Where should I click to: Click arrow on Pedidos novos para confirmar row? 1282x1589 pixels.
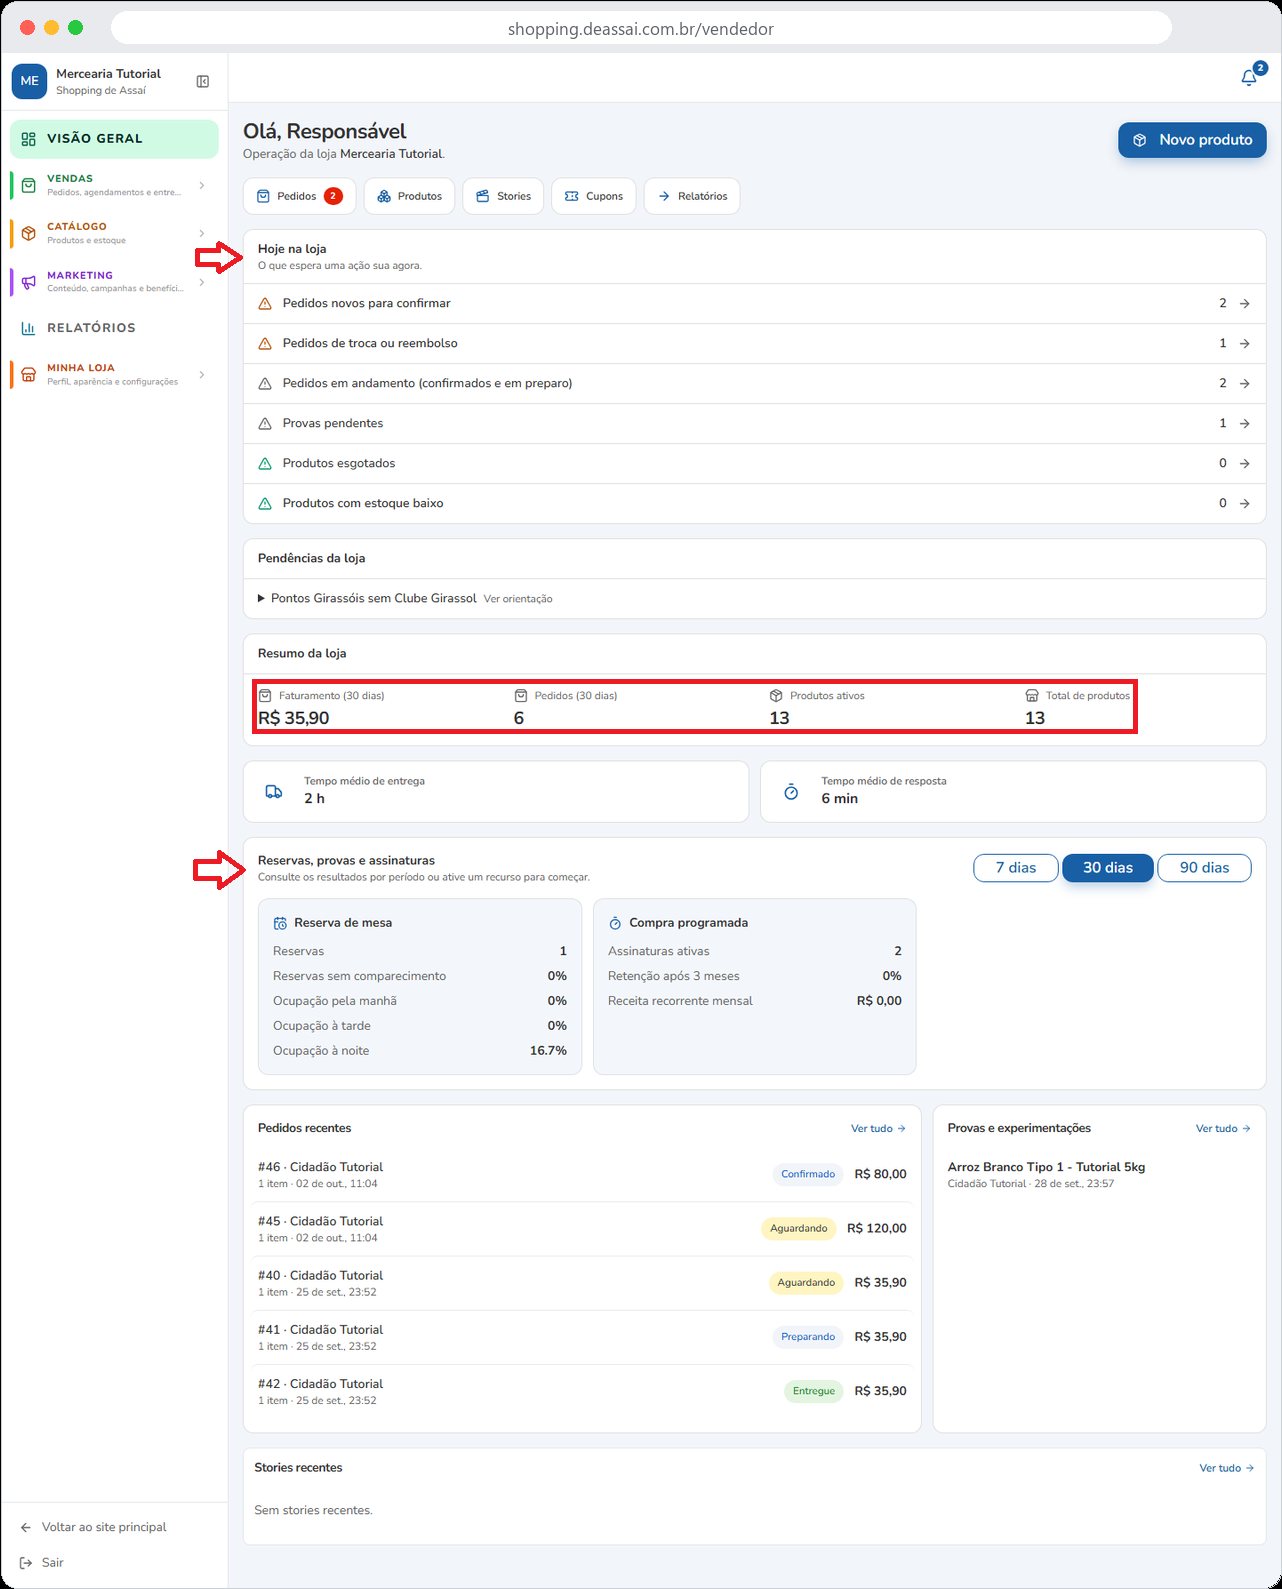1245,304
